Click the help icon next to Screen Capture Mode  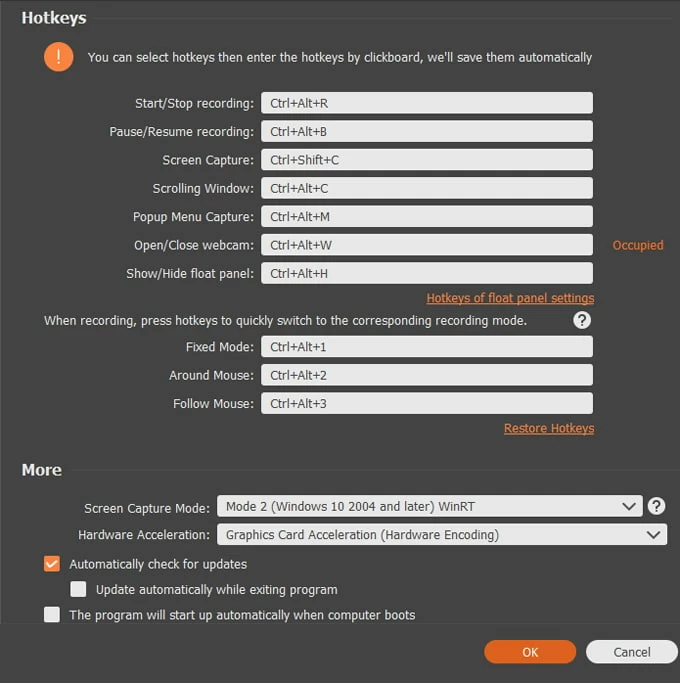pos(656,506)
